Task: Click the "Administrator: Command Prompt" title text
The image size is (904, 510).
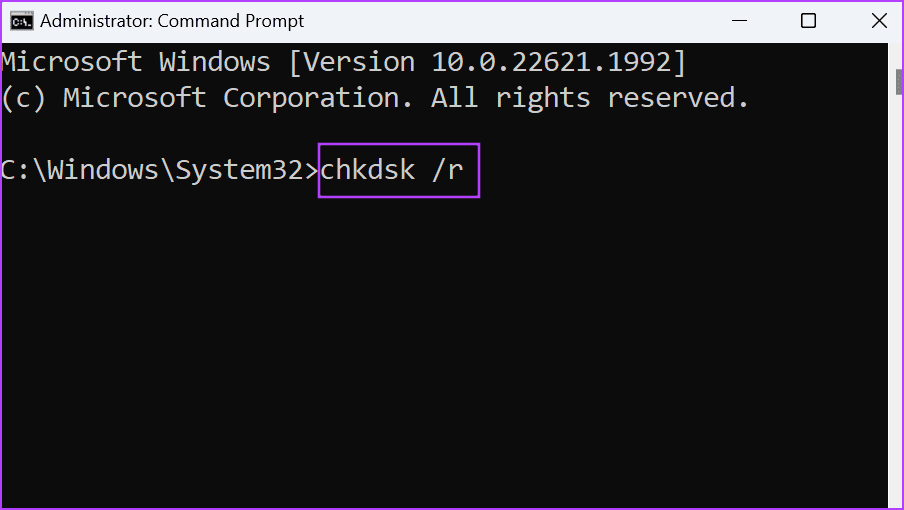Action: pyautogui.click(x=172, y=21)
